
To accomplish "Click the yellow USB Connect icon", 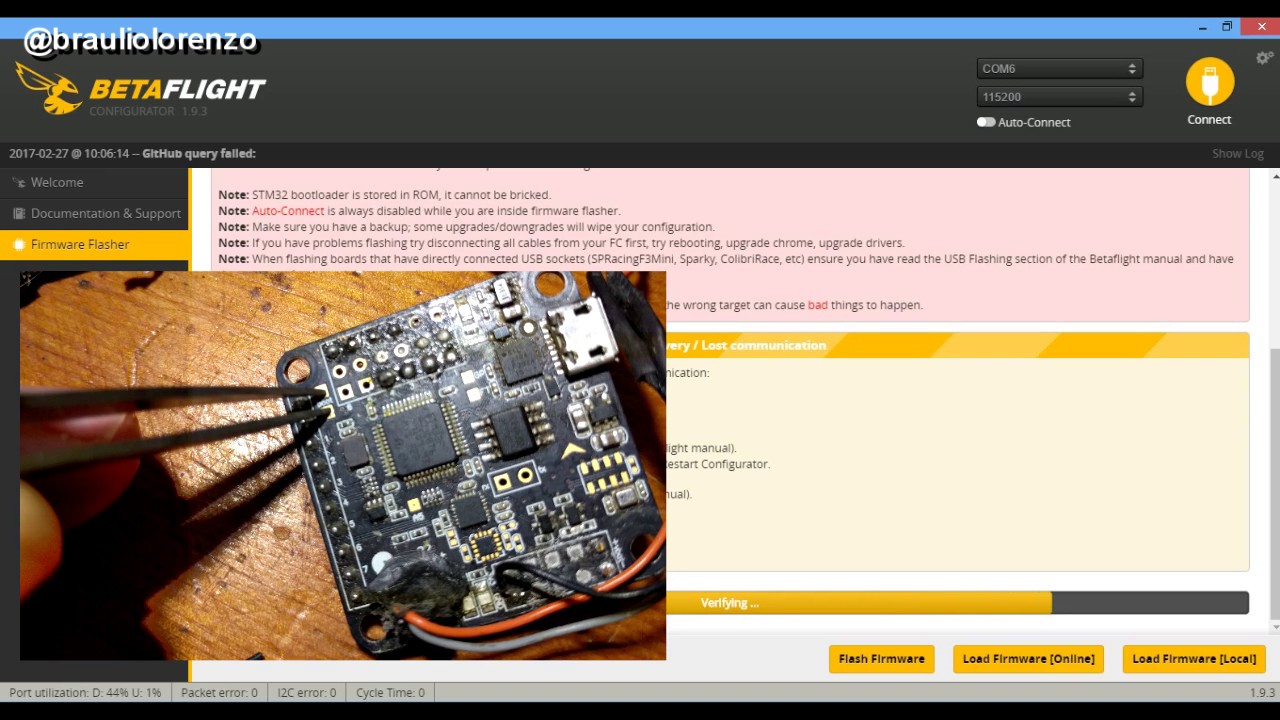I will click(1210, 81).
